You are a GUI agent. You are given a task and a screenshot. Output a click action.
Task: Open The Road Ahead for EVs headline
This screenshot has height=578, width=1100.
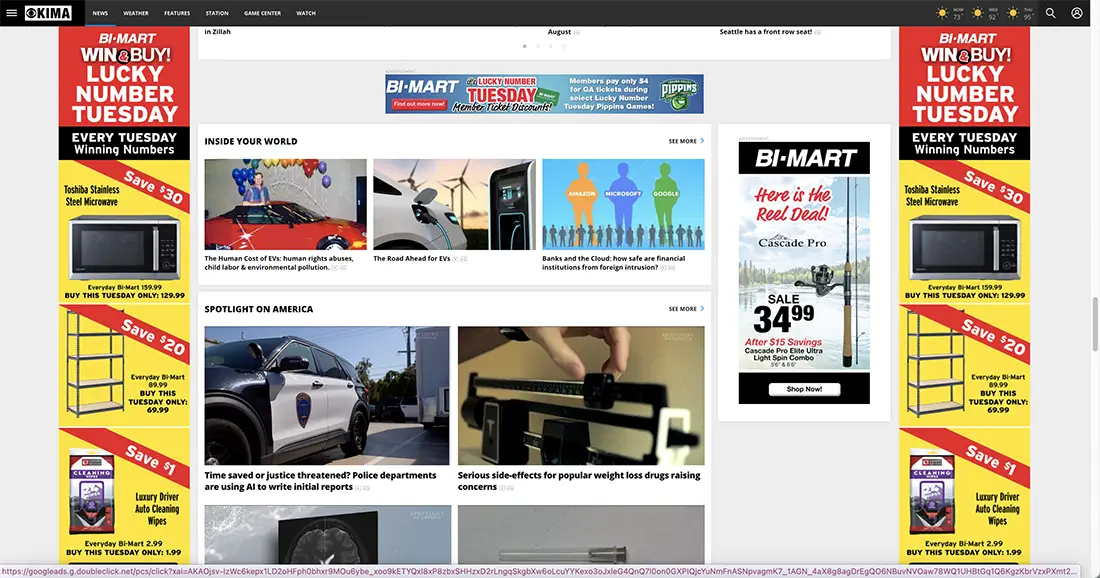tap(412, 258)
